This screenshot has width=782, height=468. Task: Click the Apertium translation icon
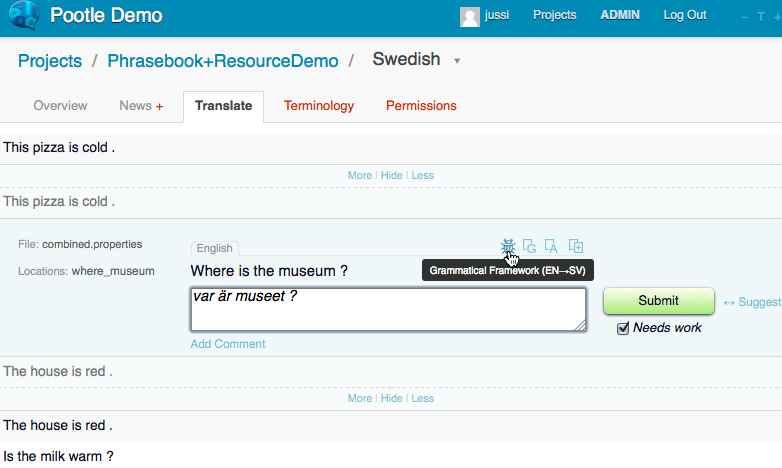pos(551,246)
